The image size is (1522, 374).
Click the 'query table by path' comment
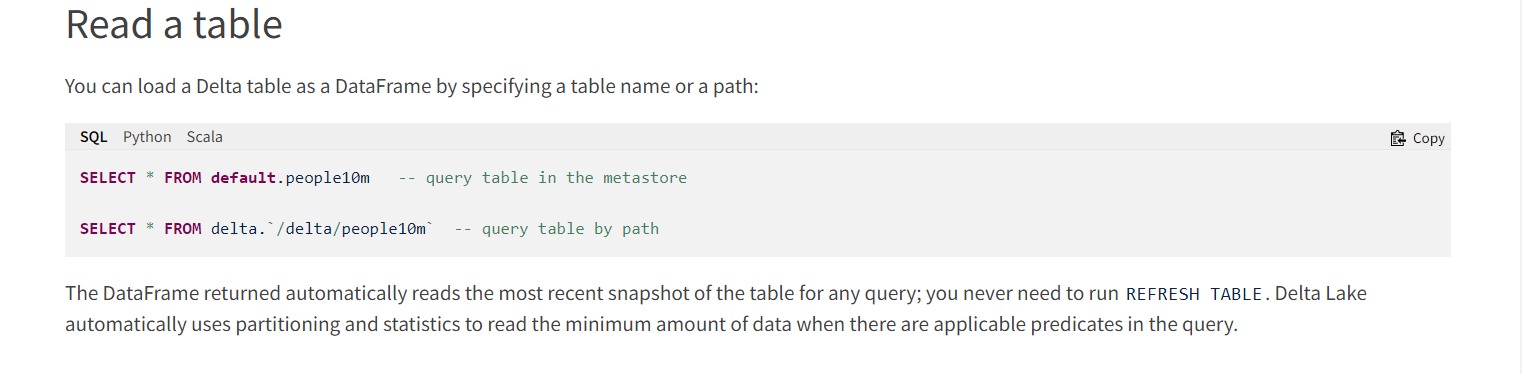point(557,229)
